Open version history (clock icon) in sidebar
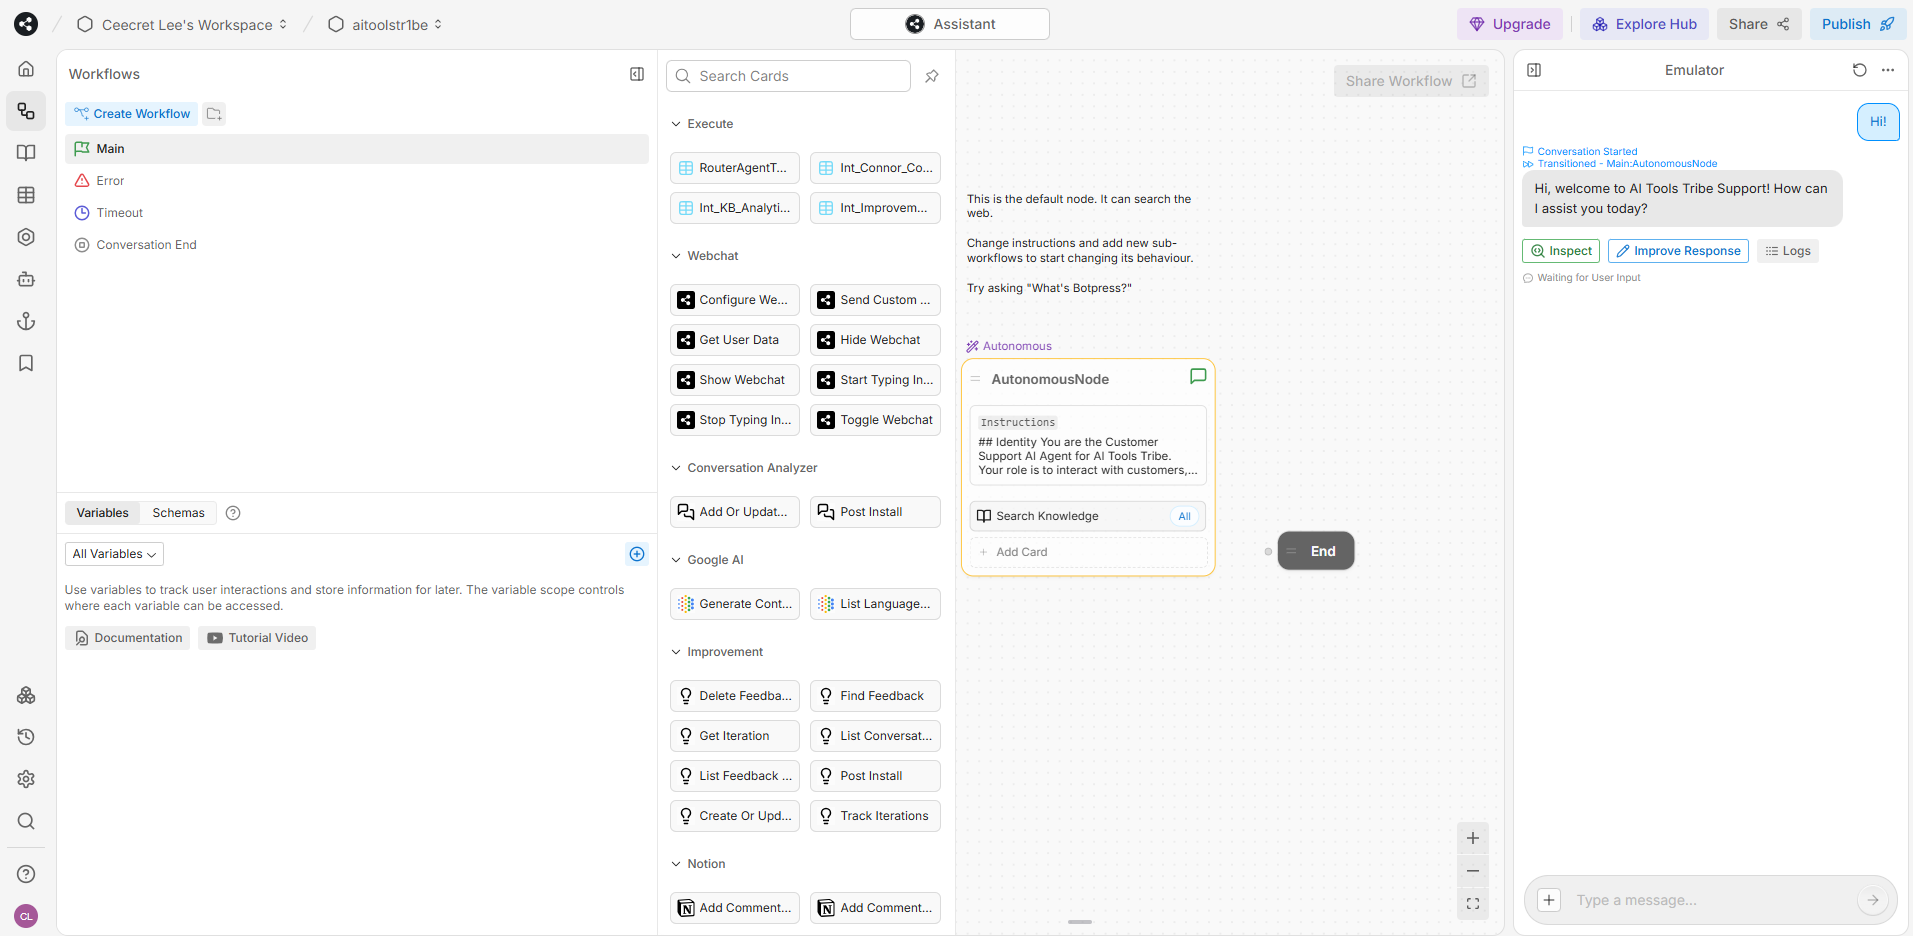The height and width of the screenshot is (936, 1913). point(26,737)
